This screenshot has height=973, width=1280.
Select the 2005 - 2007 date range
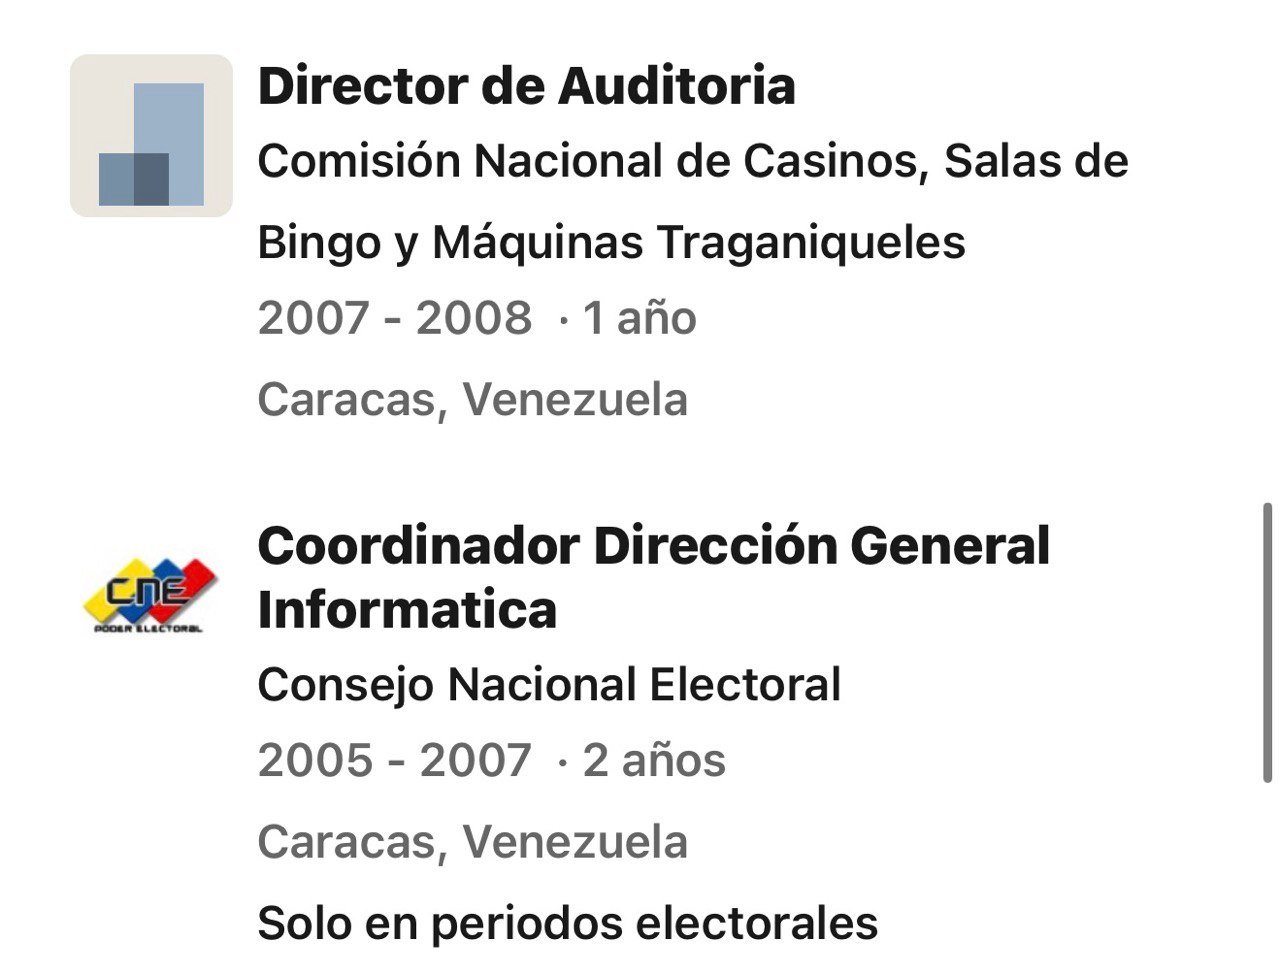click(395, 760)
